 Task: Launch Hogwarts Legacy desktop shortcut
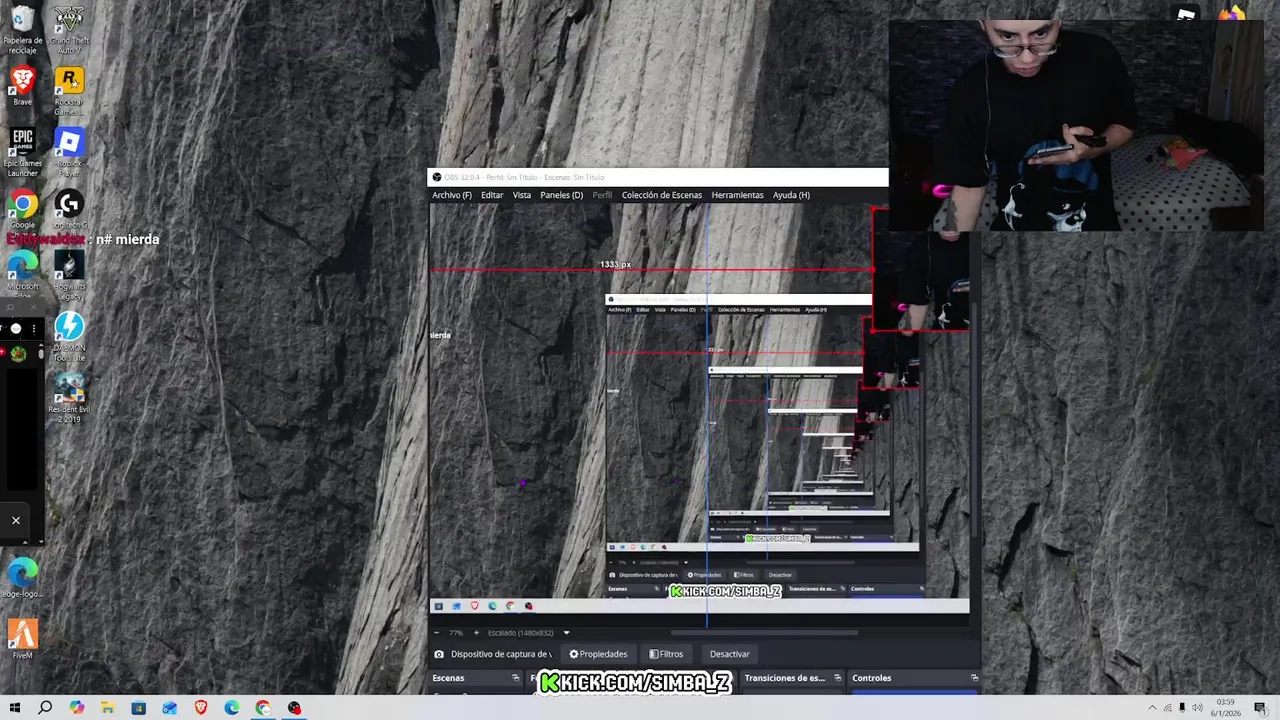point(68,275)
